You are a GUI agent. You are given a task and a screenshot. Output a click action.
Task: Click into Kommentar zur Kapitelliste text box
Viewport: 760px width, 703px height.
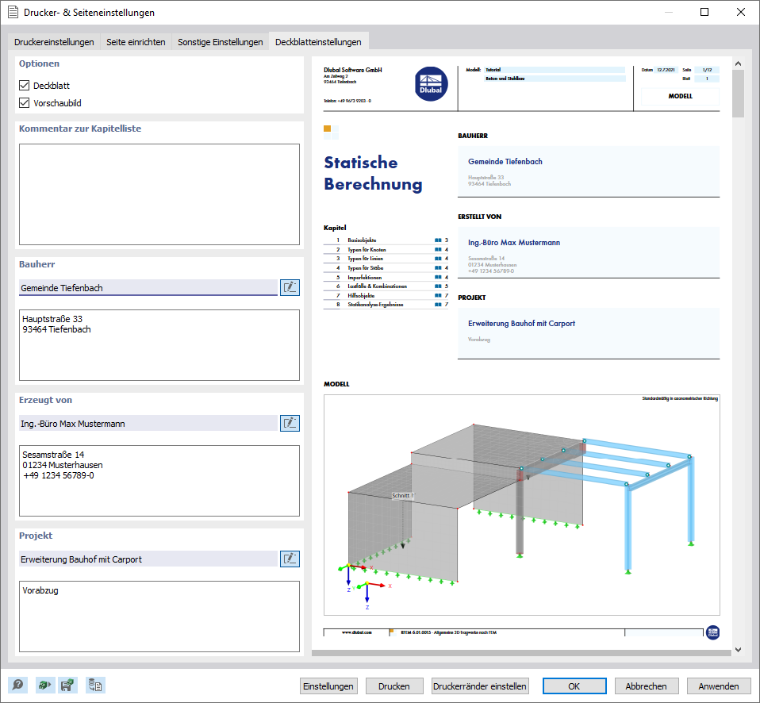159,194
